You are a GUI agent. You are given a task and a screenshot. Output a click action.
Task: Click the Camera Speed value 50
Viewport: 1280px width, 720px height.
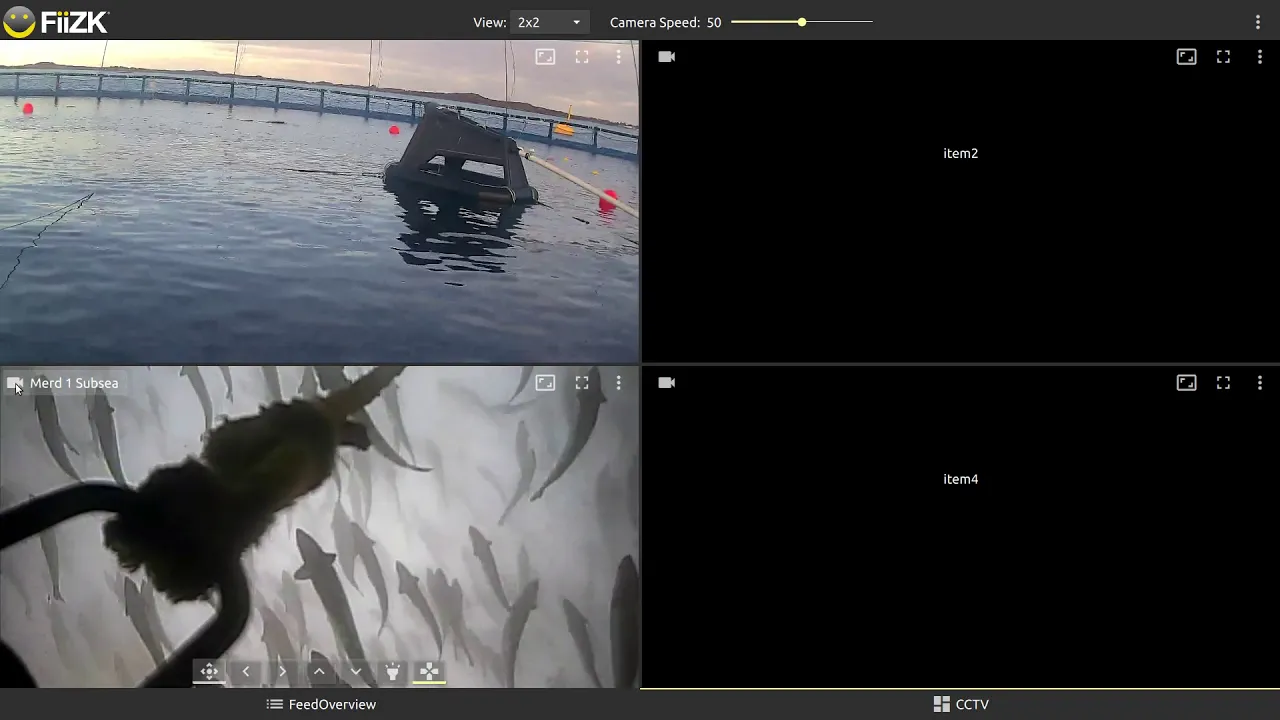(714, 22)
